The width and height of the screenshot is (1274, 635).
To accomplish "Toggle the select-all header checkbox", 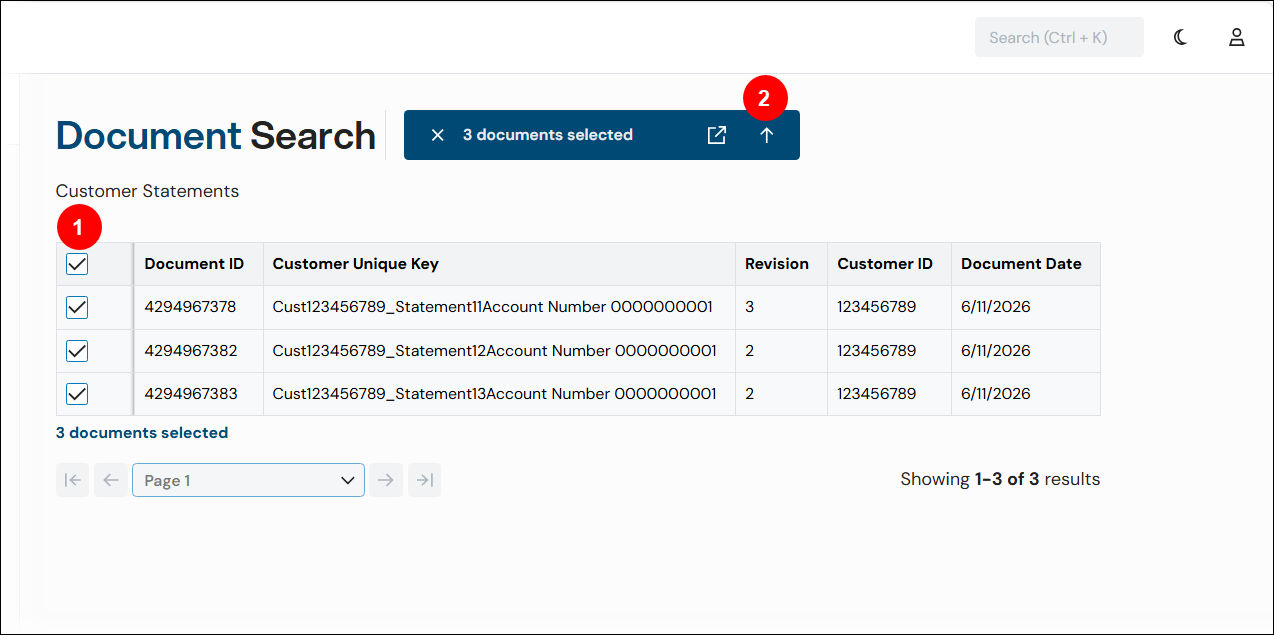I will [x=77, y=264].
